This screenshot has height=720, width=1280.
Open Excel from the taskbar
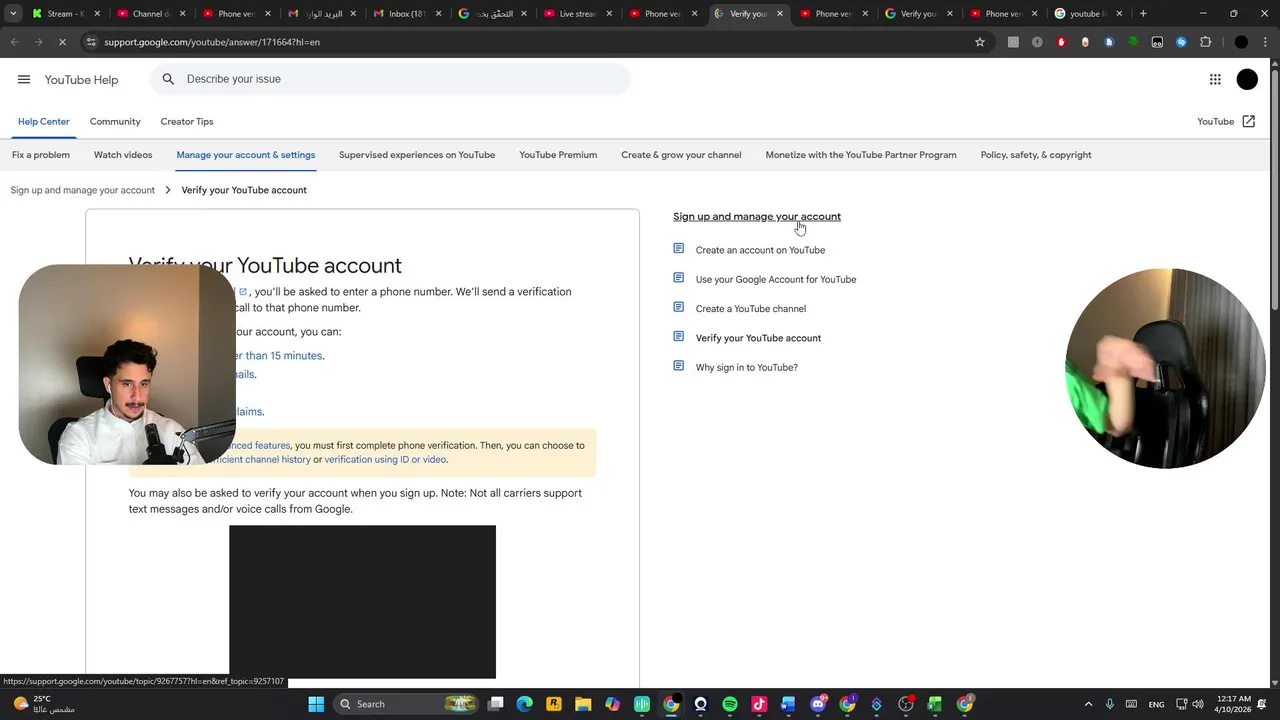coord(935,704)
